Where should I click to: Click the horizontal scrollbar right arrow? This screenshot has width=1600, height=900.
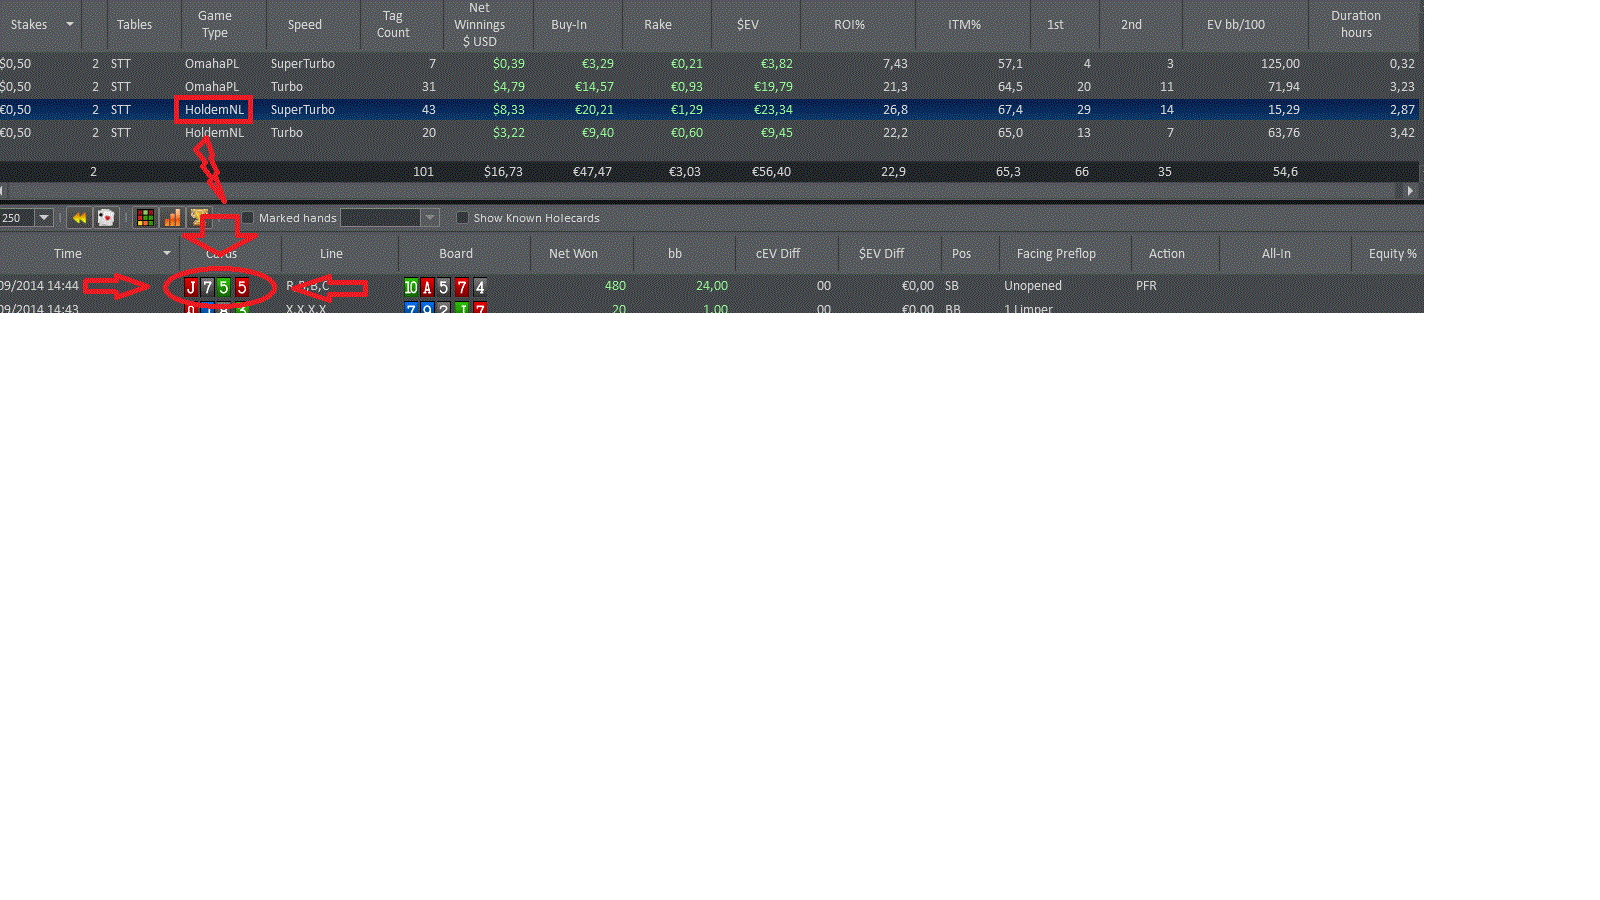(1410, 190)
